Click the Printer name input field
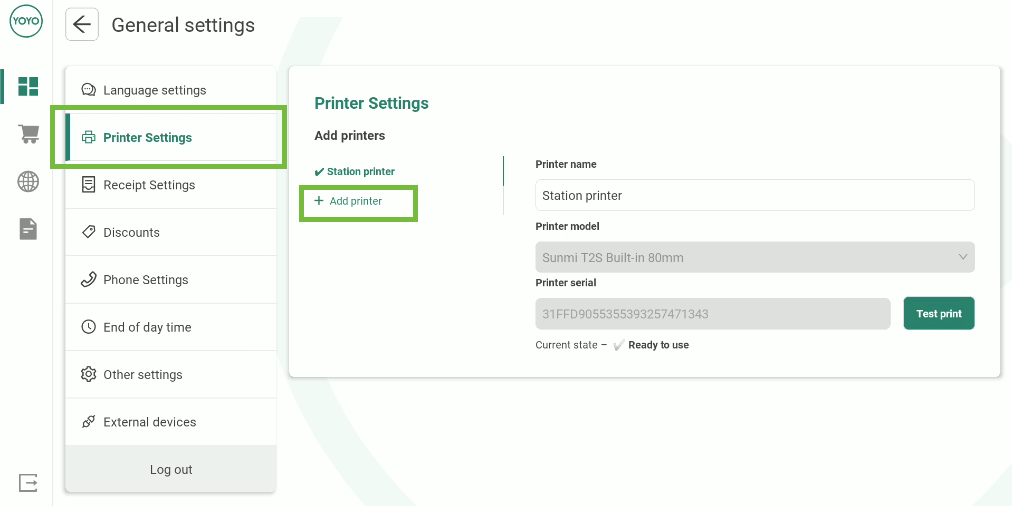This screenshot has height=506, width=1012. coord(754,195)
